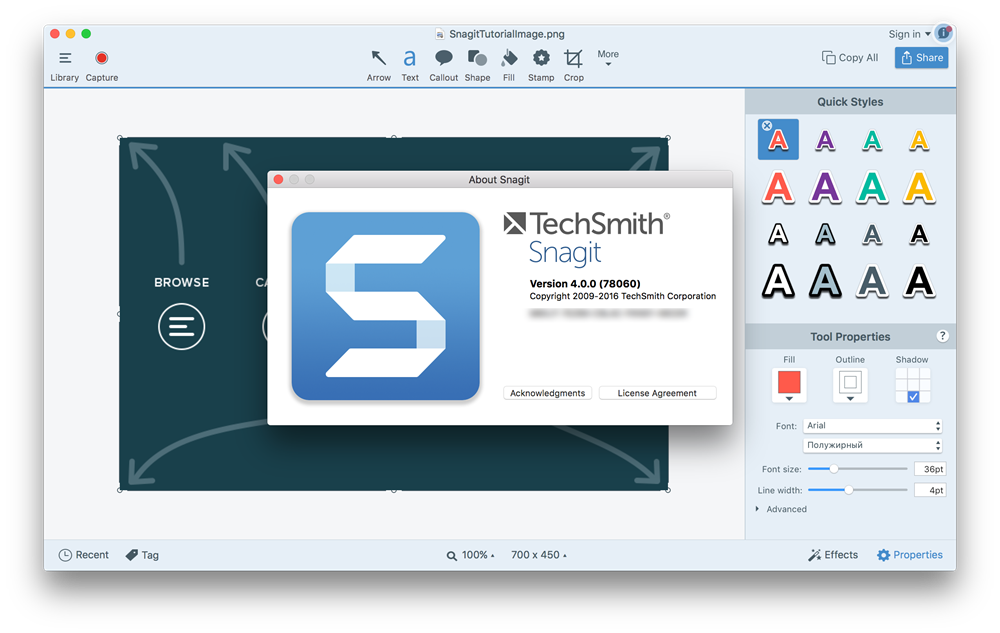Adjust the Line width slider

848,490
